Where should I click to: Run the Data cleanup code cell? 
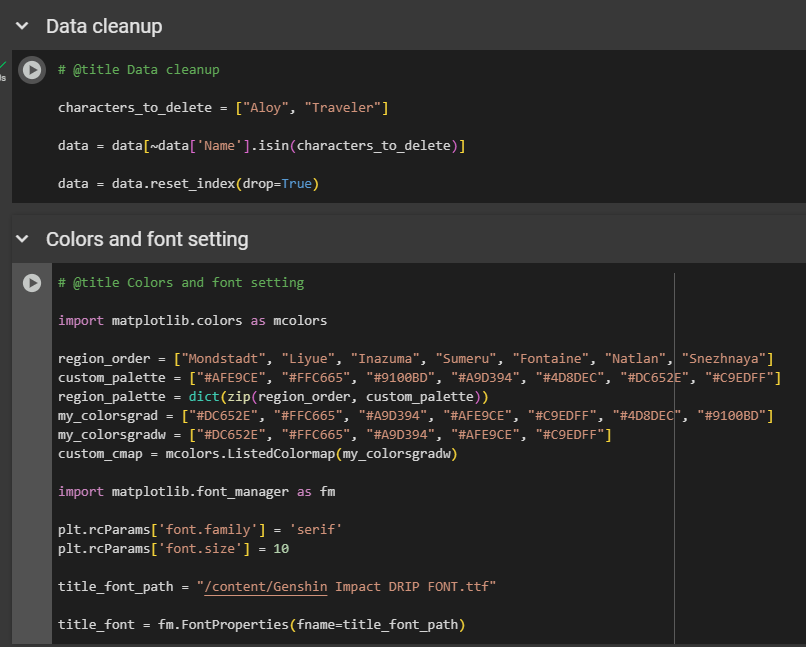[33, 70]
